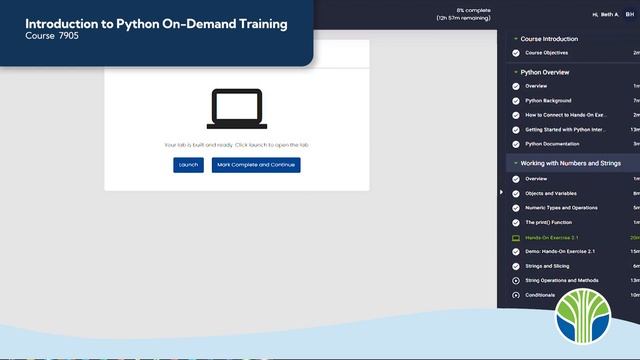Click checkmark beside Strings and Slicing

(x=516, y=266)
